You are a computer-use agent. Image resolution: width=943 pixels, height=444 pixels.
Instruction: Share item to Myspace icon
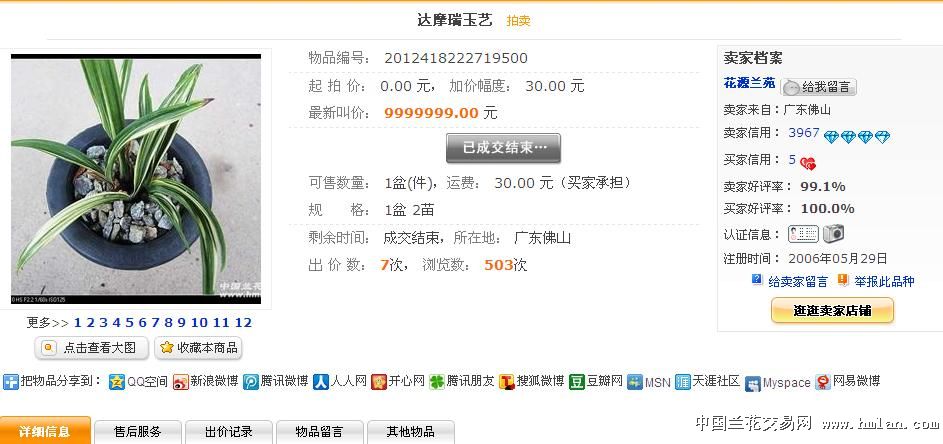pyautogui.click(x=753, y=384)
